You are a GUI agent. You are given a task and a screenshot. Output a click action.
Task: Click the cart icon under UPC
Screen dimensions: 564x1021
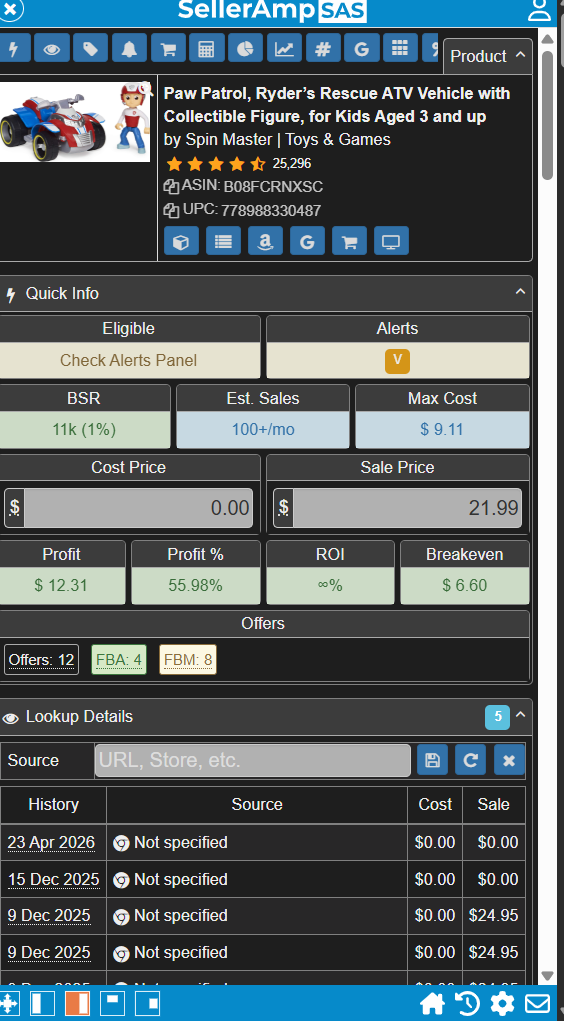pyautogui.click(x=349, y=241)
